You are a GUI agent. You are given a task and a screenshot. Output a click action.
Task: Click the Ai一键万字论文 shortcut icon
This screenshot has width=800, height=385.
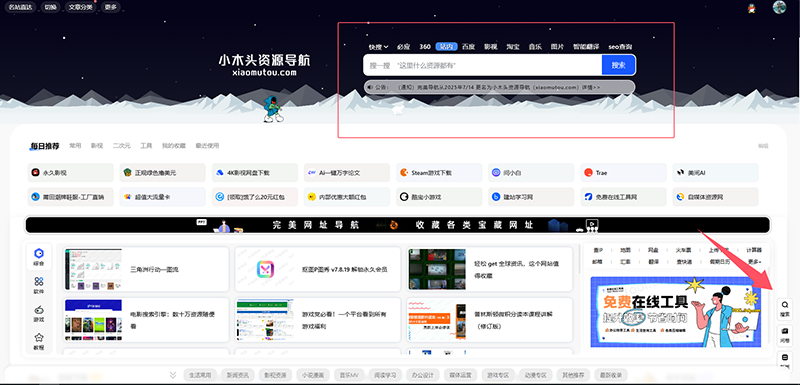click(312, 173)
